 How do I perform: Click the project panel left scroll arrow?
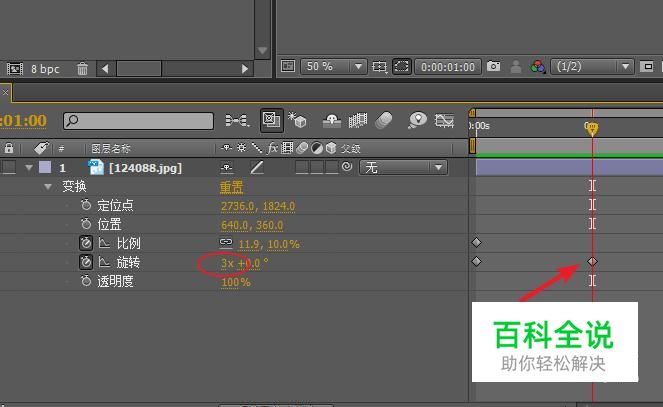tap(105, 68)
